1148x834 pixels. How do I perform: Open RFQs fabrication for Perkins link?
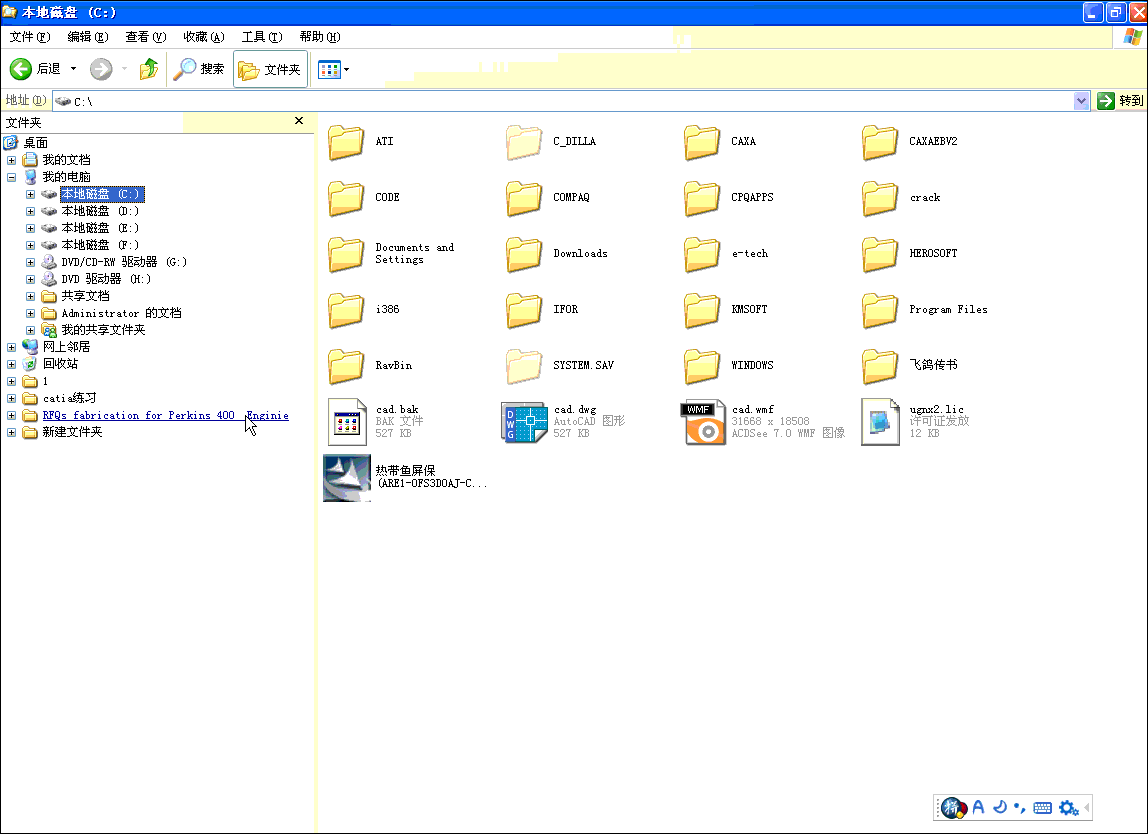[x=165, y=415]
